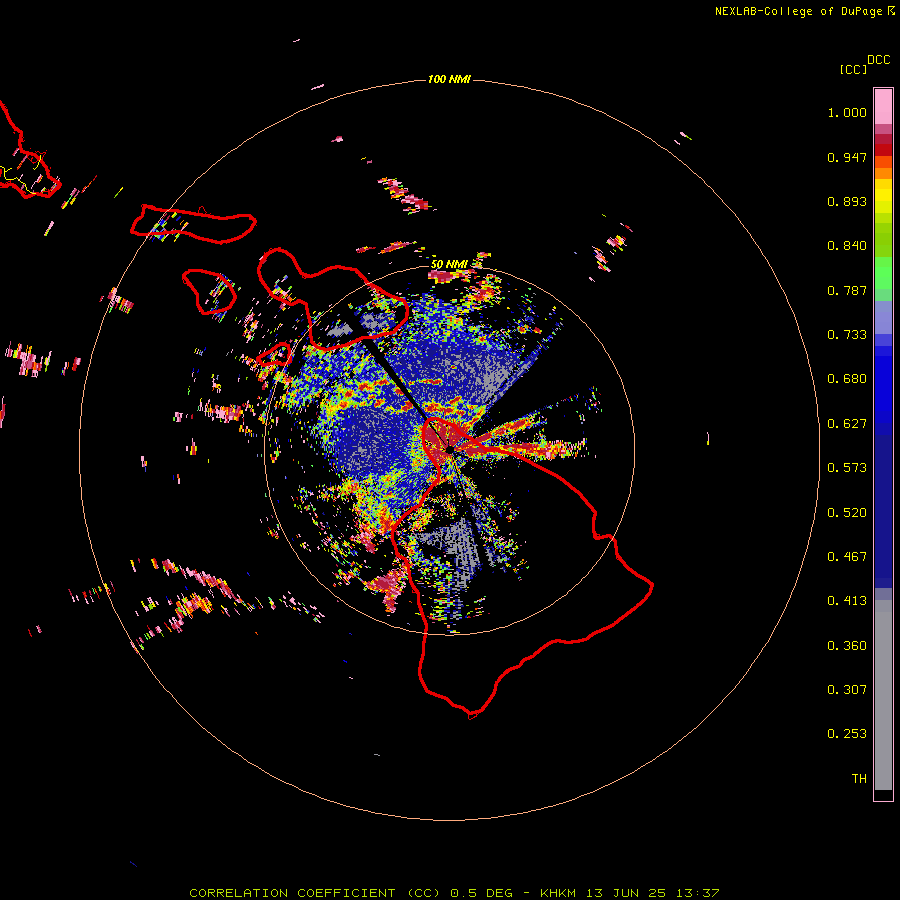This screenshot has height=900, width=900.
Task: Click the 0.413 color scale value
Action: coord(847,601)
